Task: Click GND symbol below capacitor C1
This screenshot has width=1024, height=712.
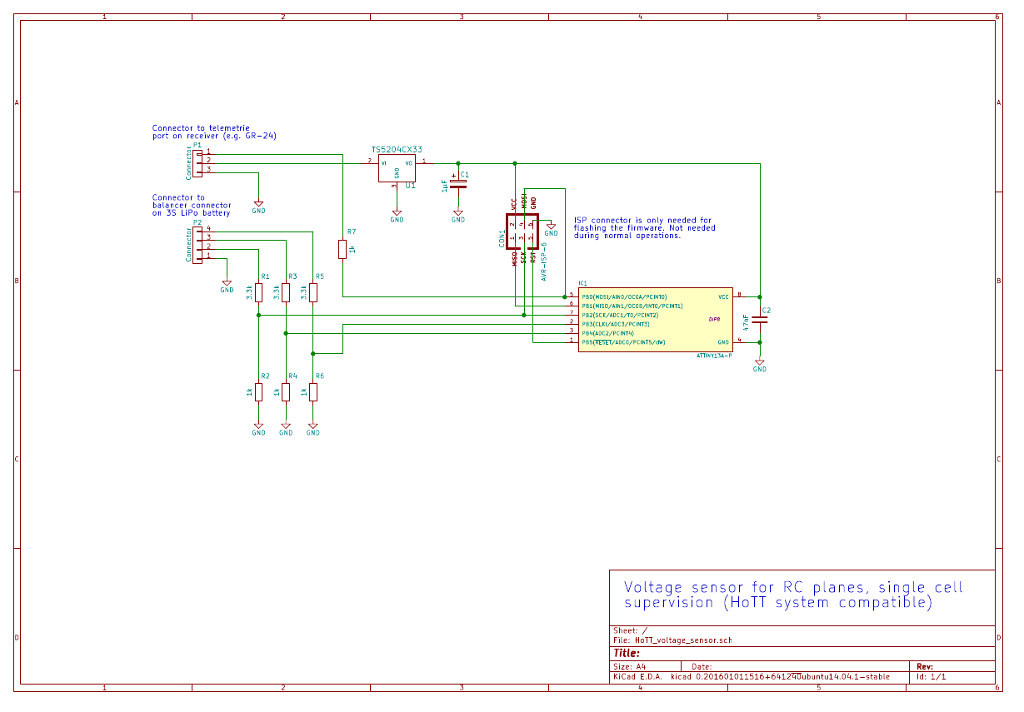Action: point(458,216)
